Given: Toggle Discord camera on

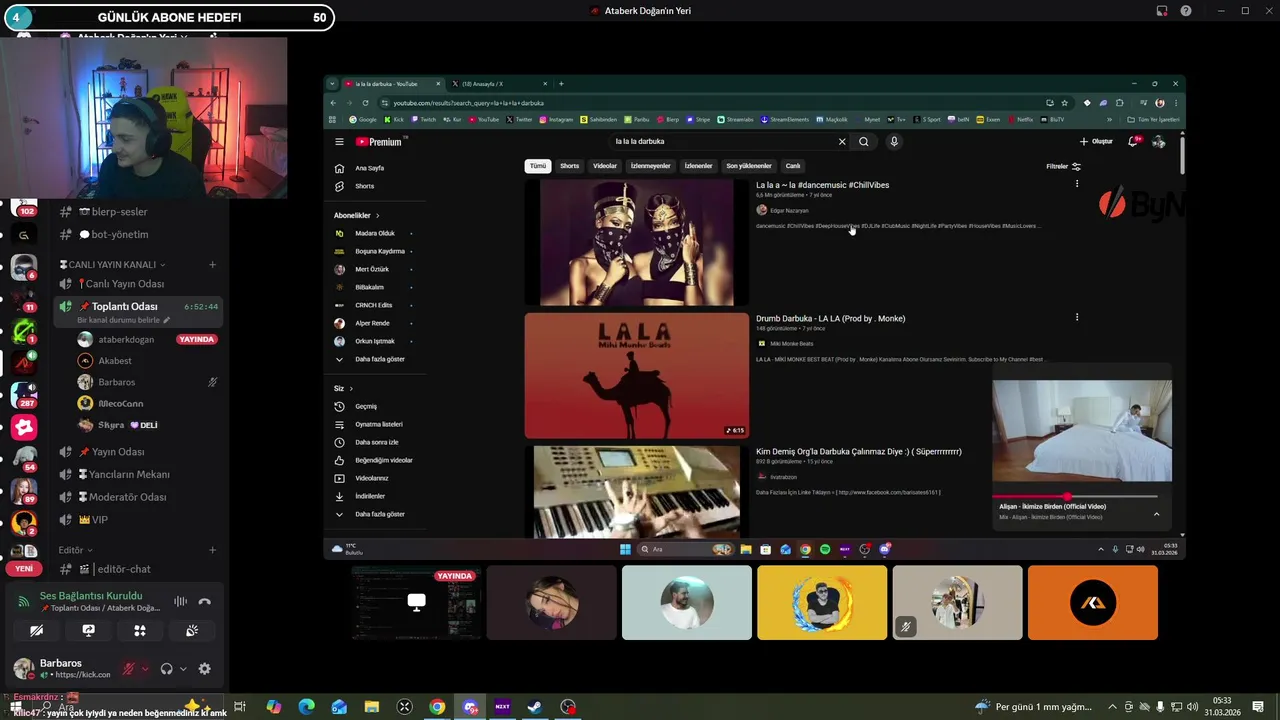Looking at the screenshot, I should pyautogui.click(x=36, y=631).
